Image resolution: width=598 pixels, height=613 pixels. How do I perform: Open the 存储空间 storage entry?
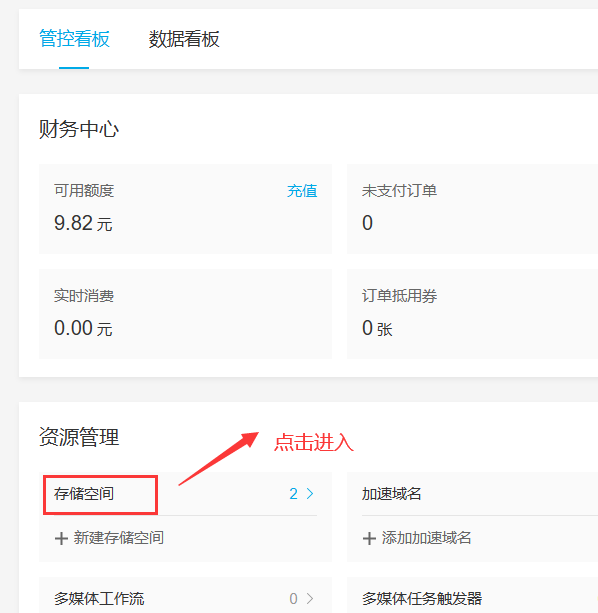coord(84,494)
